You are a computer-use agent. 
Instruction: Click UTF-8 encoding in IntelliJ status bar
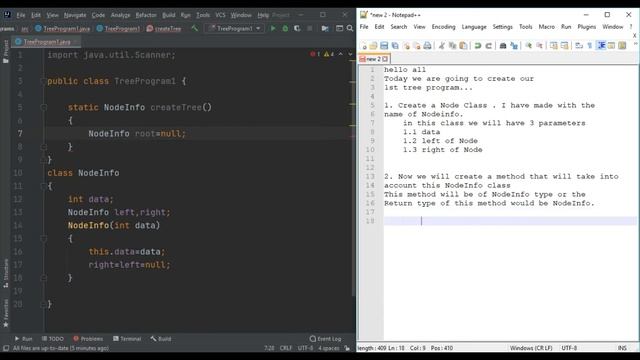(x=305, y=348)
